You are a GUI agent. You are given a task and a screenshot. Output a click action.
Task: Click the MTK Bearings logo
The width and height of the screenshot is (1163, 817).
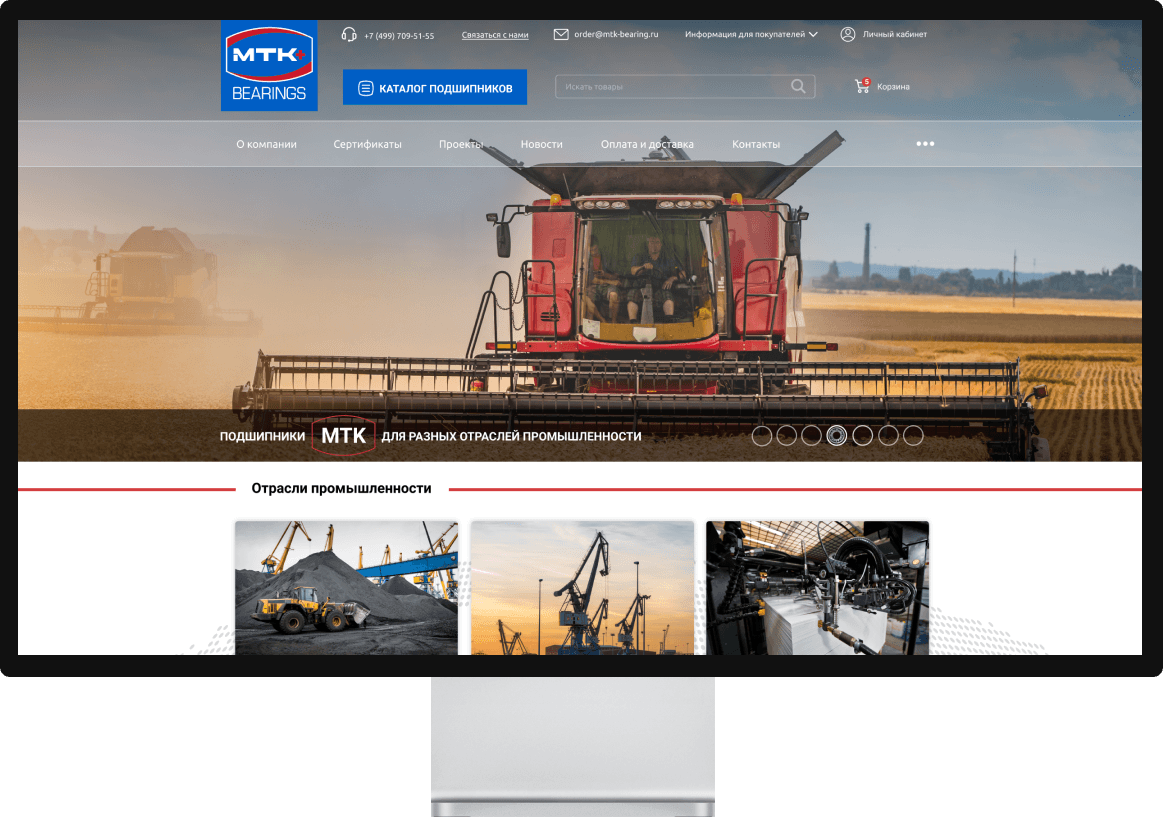click(x=269, y=66)
